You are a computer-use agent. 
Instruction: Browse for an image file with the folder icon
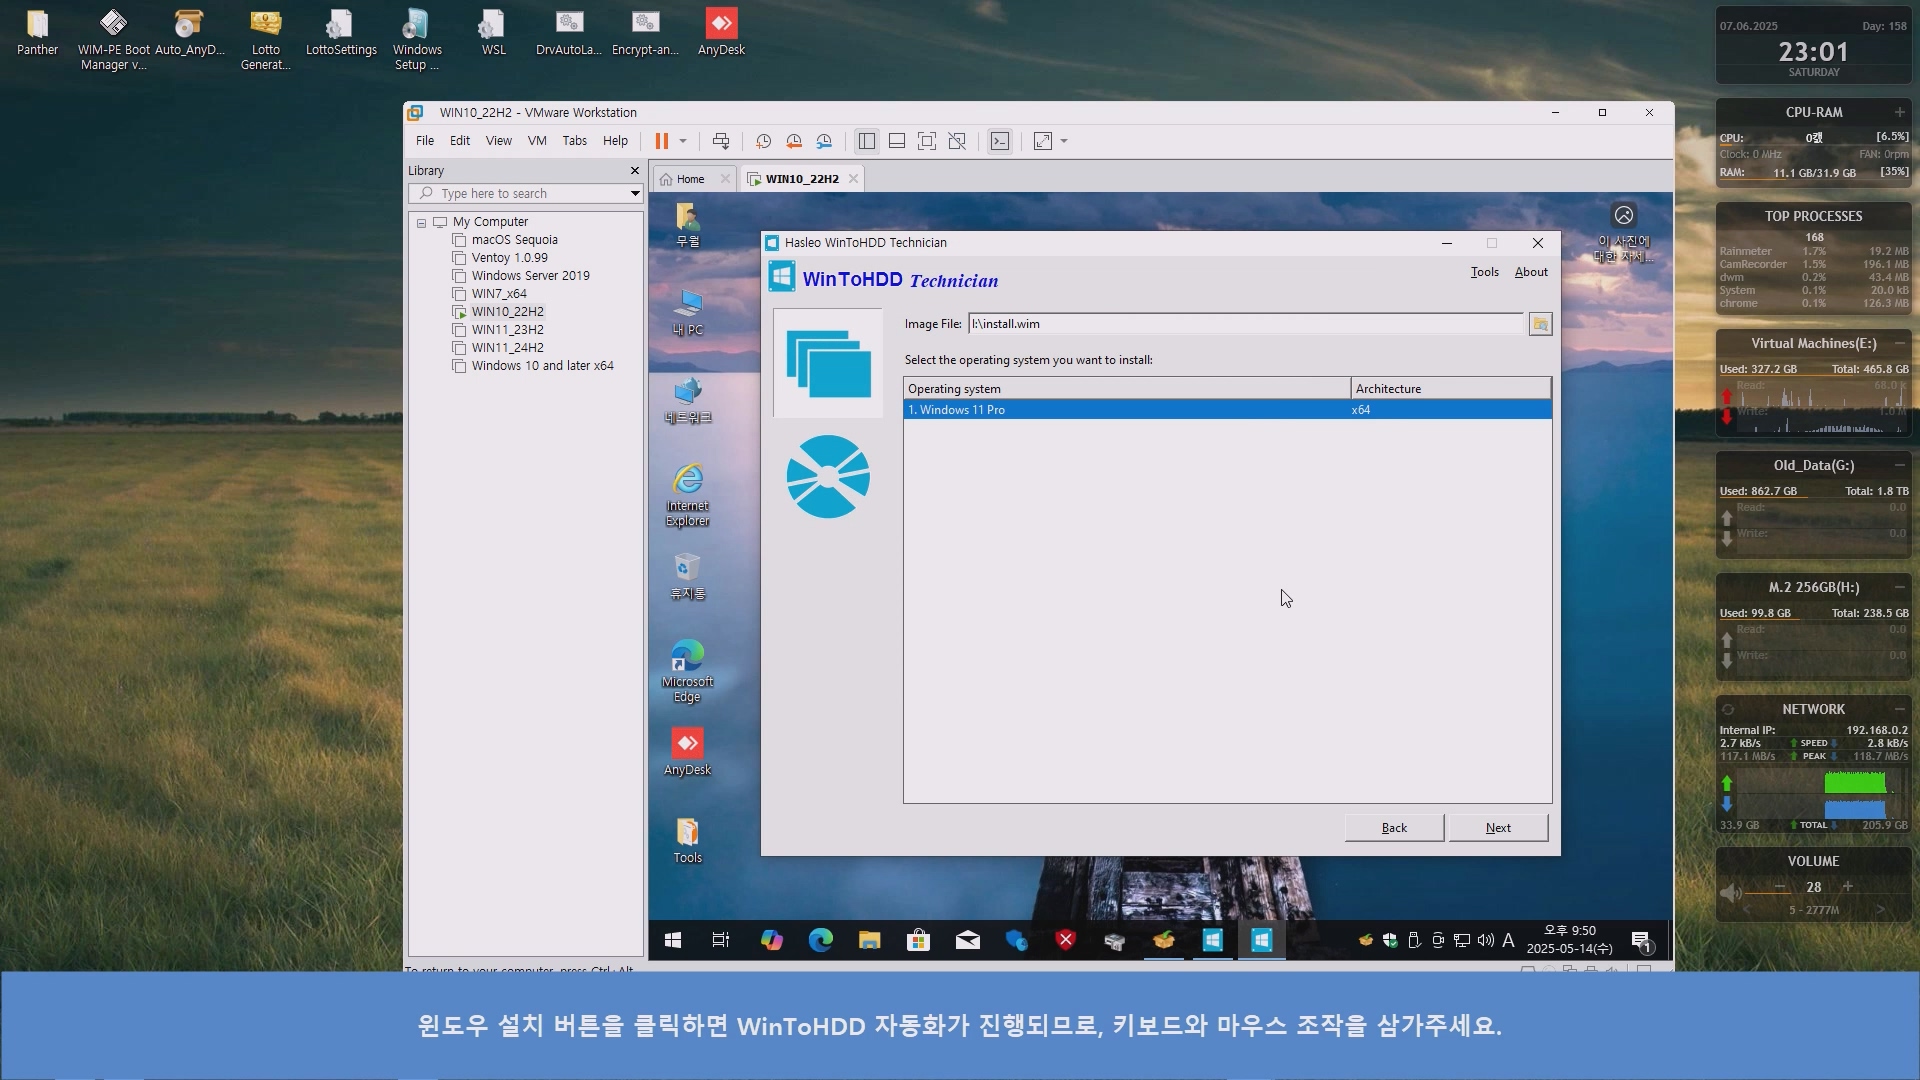click(1540, 324)
